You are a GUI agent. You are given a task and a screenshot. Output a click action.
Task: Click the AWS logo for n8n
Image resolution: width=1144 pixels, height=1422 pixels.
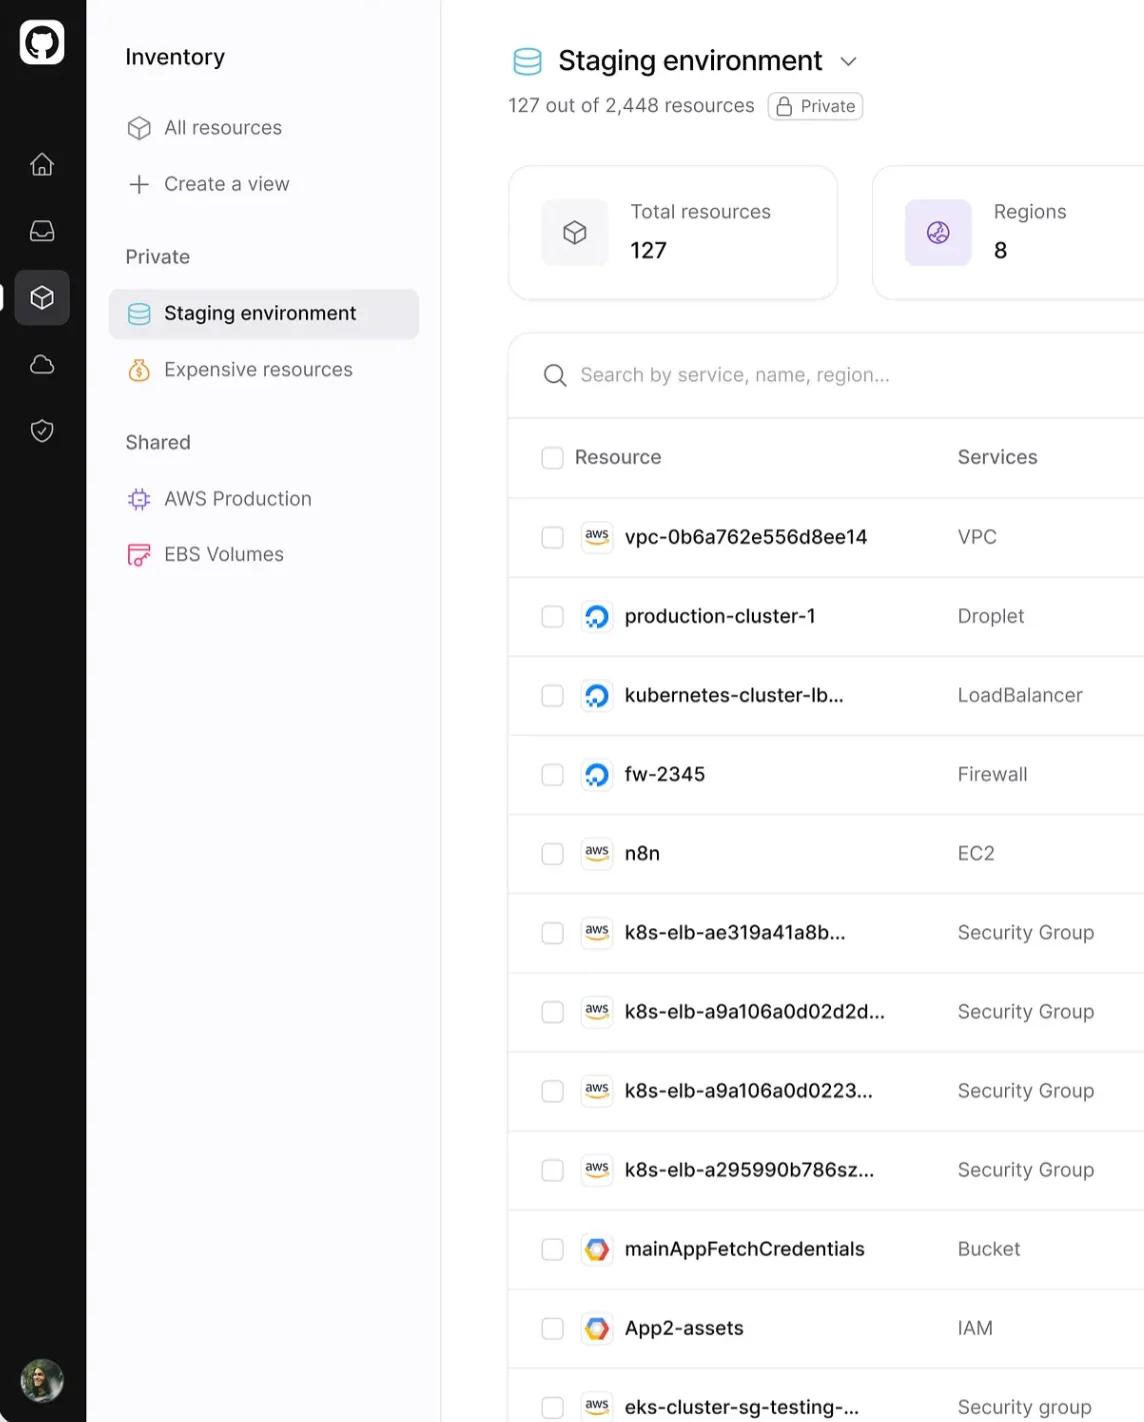coord(597,853)
